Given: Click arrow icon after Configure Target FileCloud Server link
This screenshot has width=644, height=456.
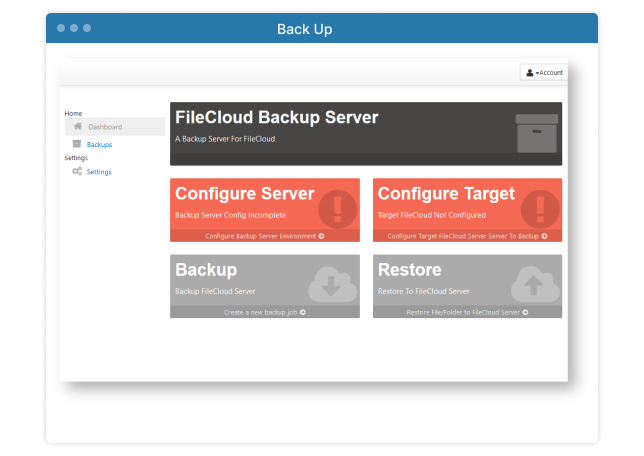Looking at the screenshot, I should tap(544, 236).
